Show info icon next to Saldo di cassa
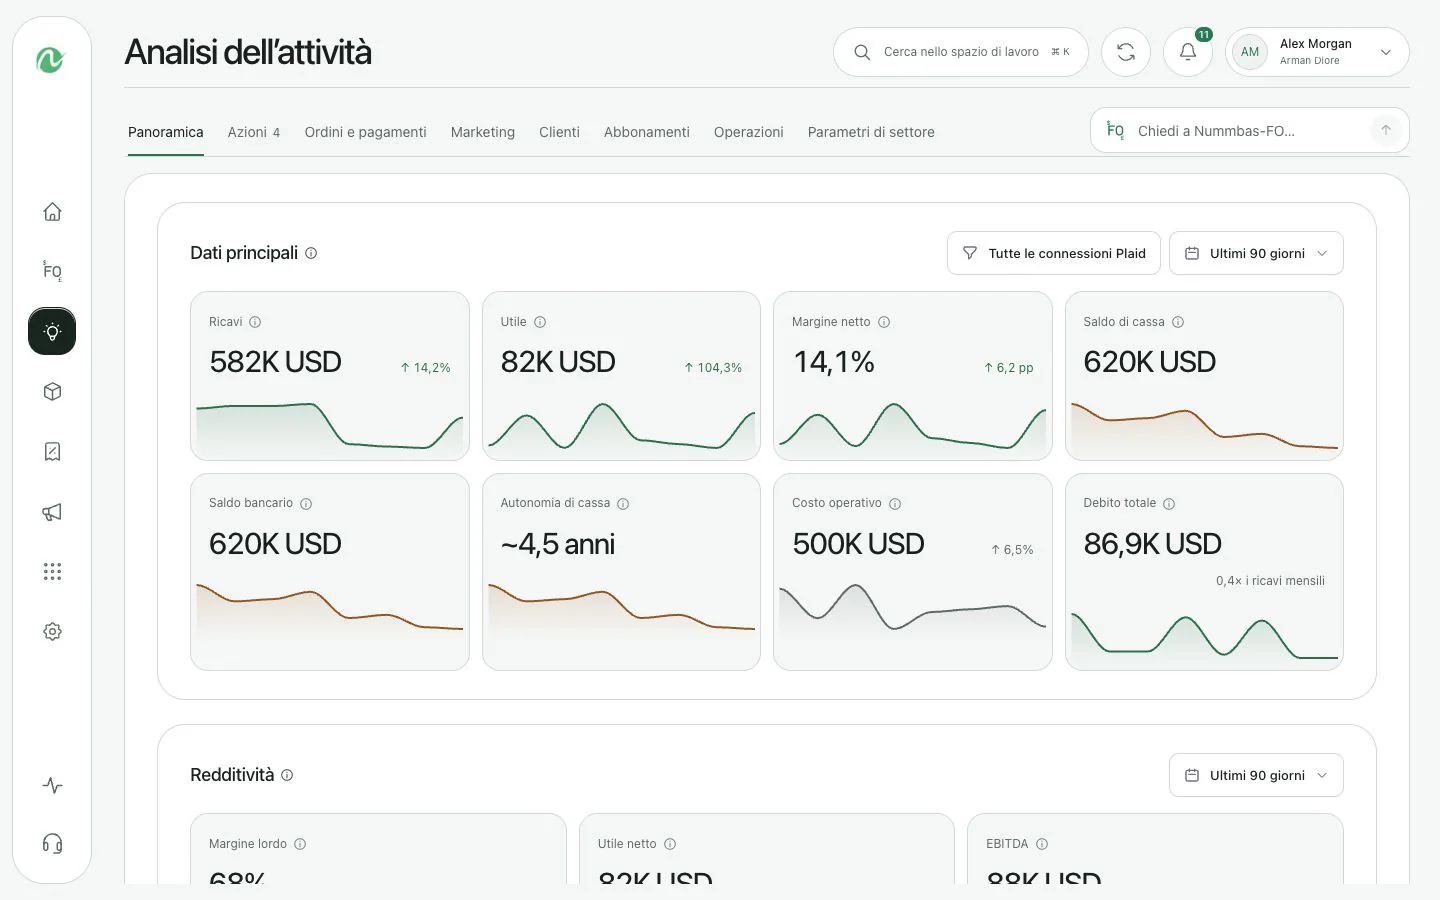This screenshot has height=900, width=1440. click(x=1178, y=322)
